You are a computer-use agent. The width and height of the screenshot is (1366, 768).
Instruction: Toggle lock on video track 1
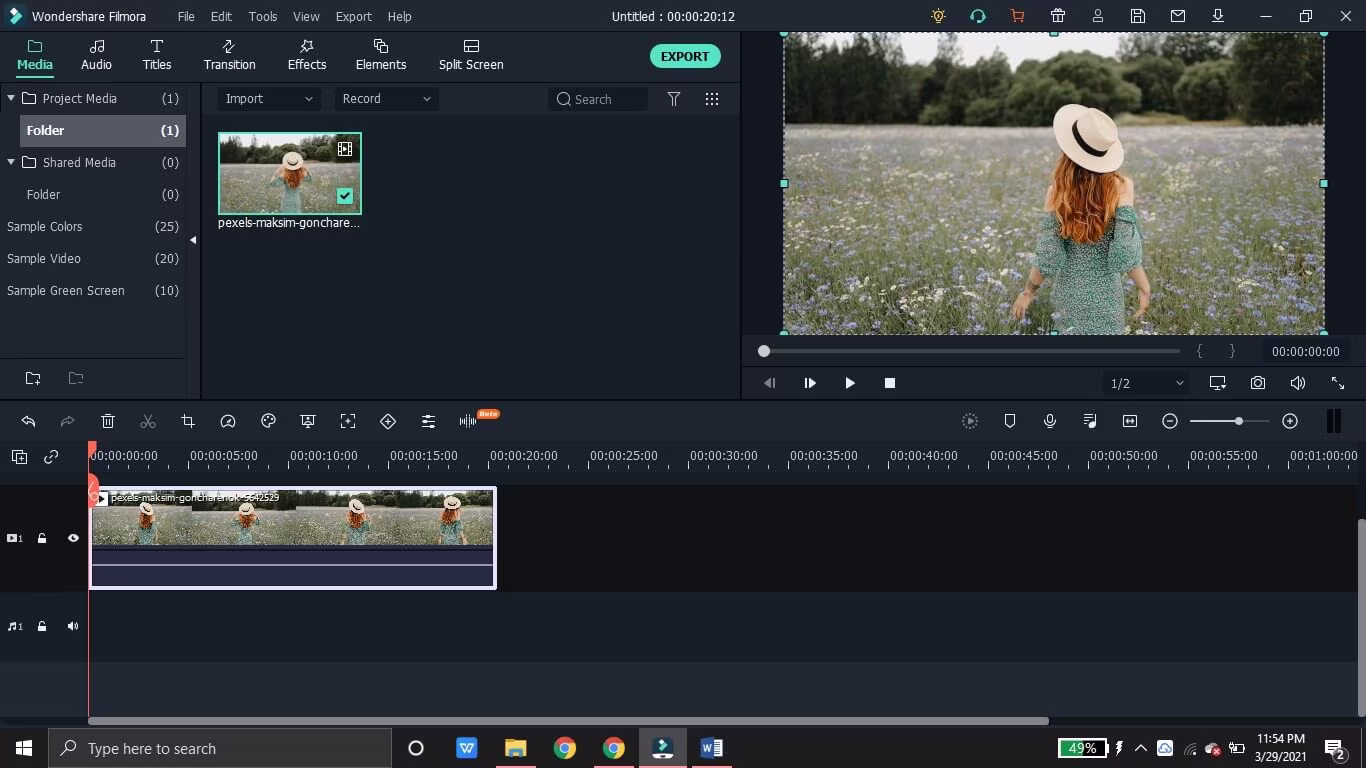42,538
